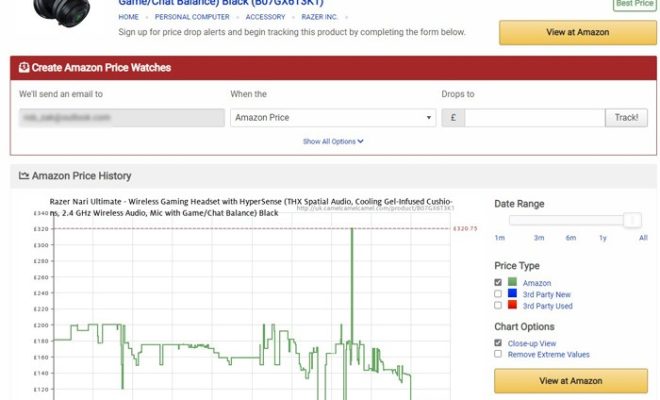Click the Close-up View label

pyautogui.click(x=532, y=344)
